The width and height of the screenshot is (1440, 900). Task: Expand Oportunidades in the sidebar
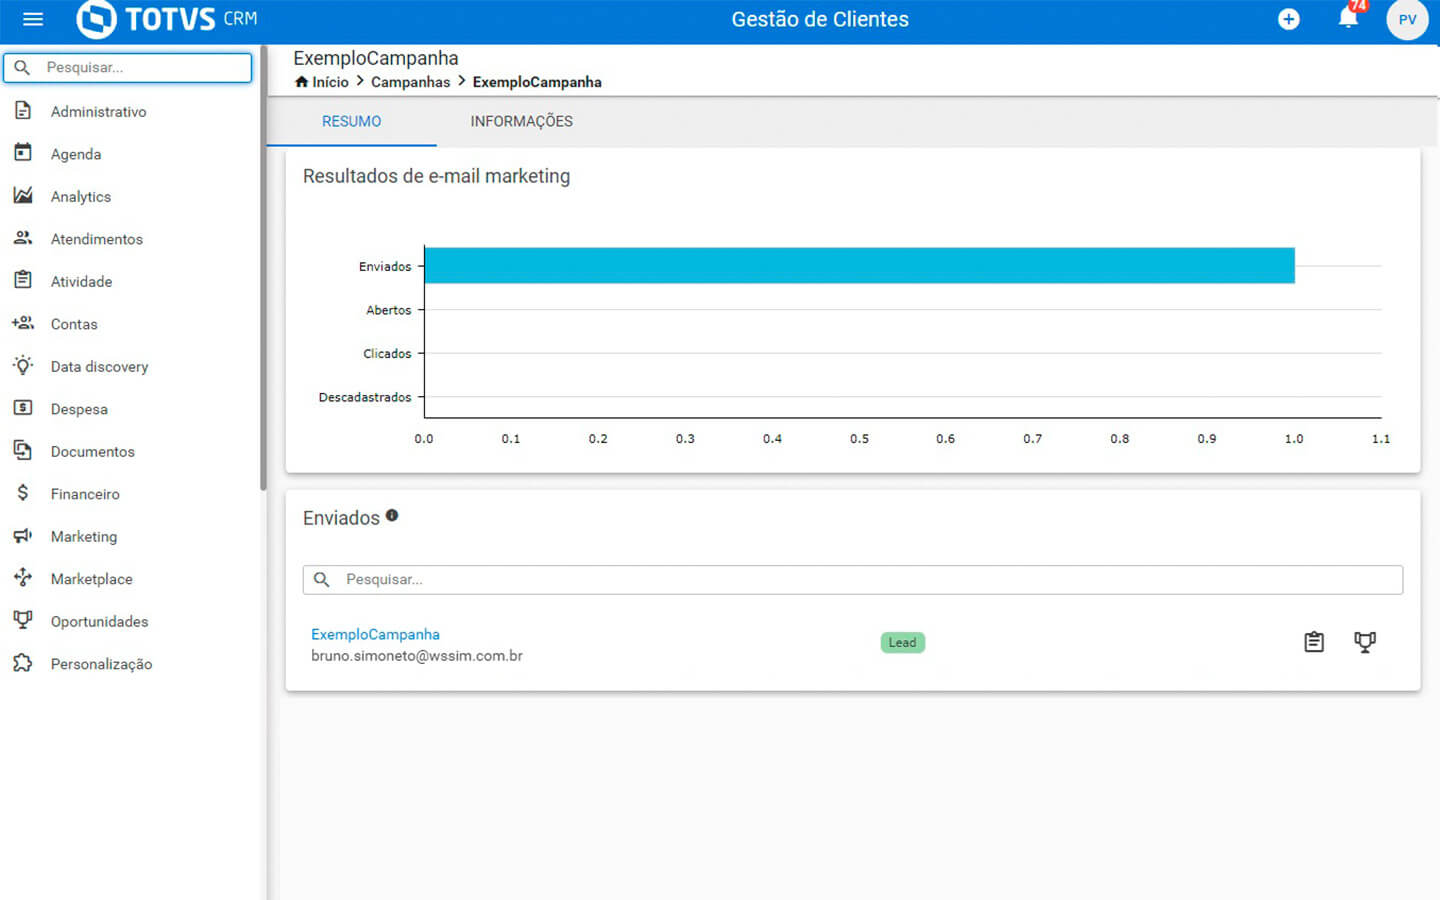(99, 622)
